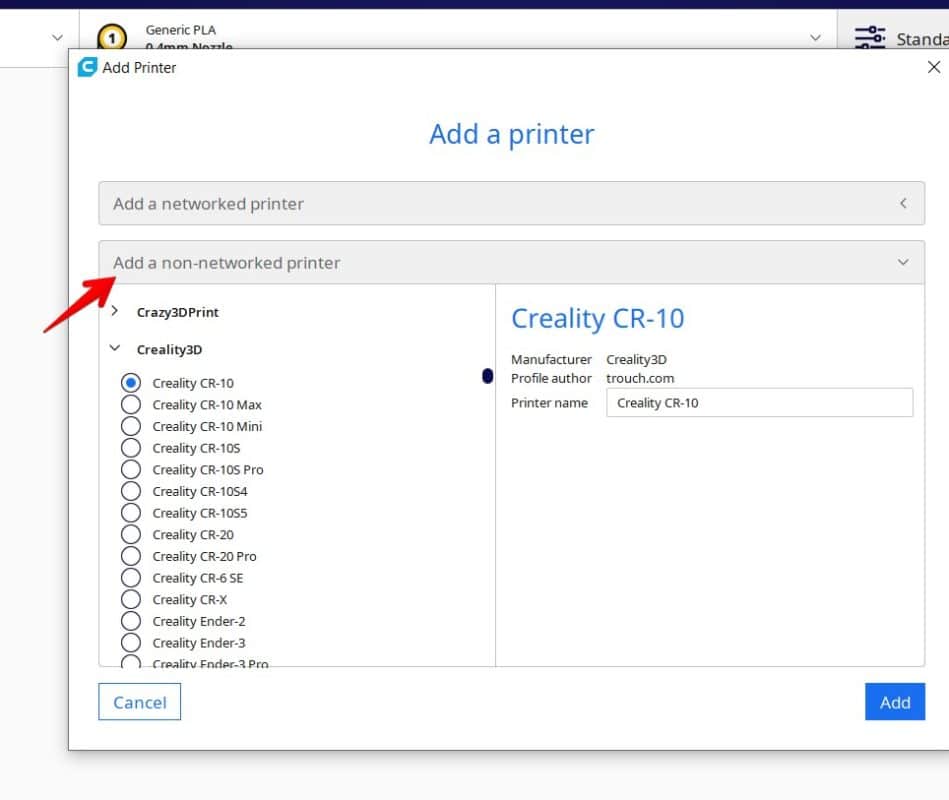Select the Creality CR-10 Mini printer

coord(131,426)
